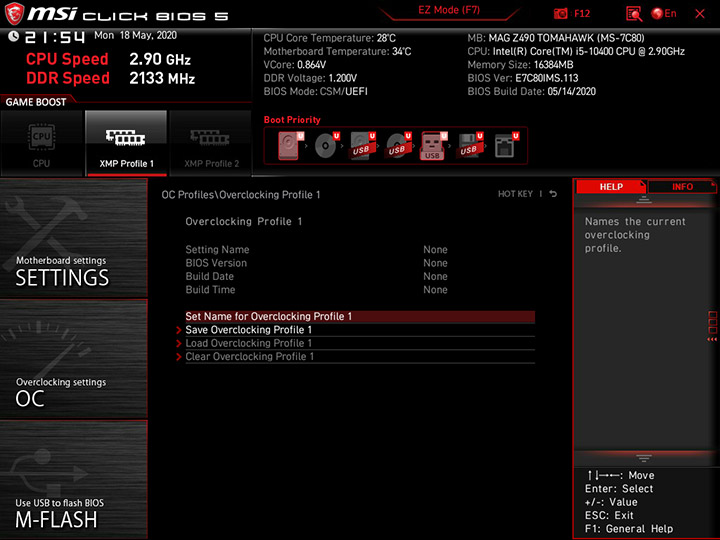Select the optical disc boot device icon
The width and height of the screenshot is (720, 540).
[326, 146]
